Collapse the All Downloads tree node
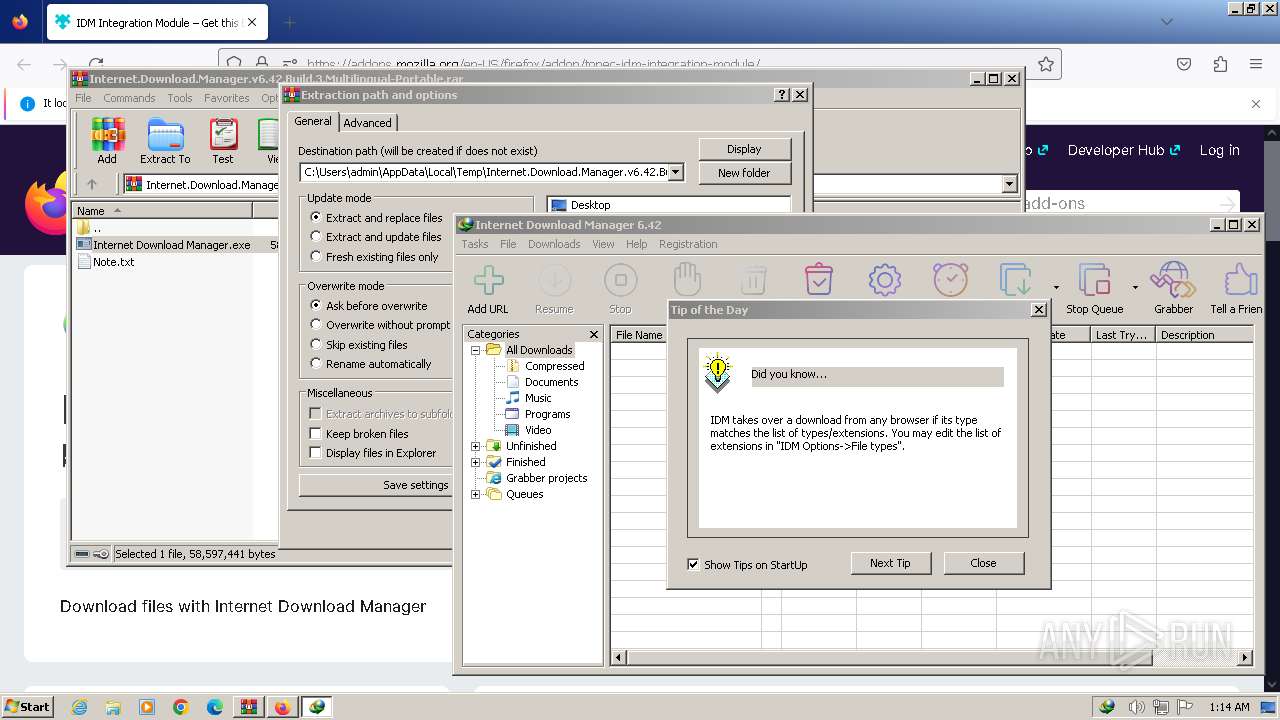1280x720 pixels. [x=476, y=350]
